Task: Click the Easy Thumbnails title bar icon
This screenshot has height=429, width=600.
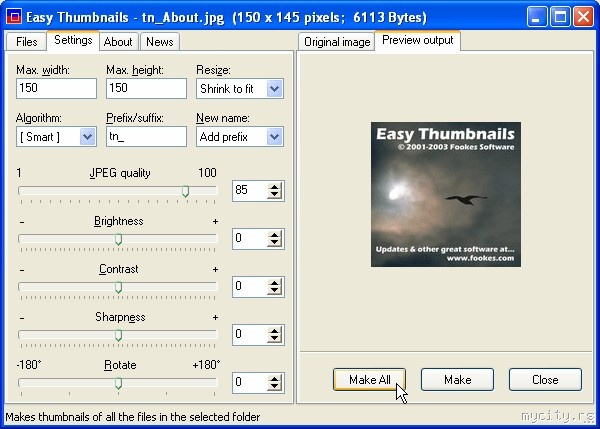Action: [14, 17]
